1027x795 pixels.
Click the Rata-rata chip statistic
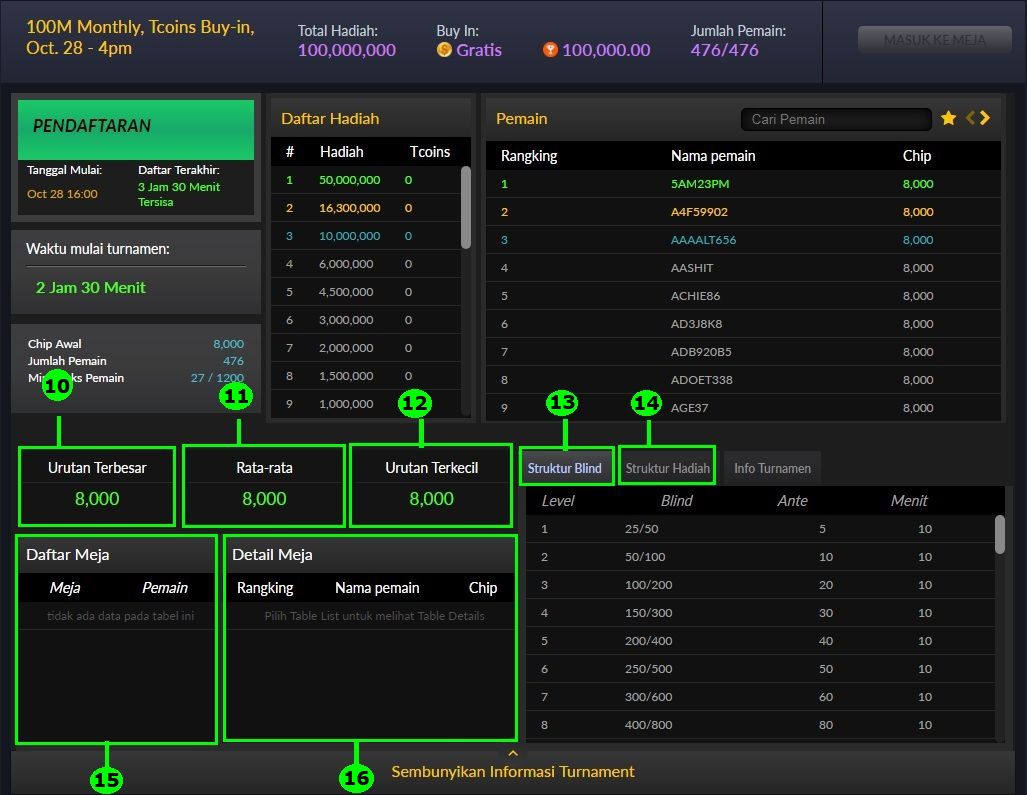[x=263, y=485]
